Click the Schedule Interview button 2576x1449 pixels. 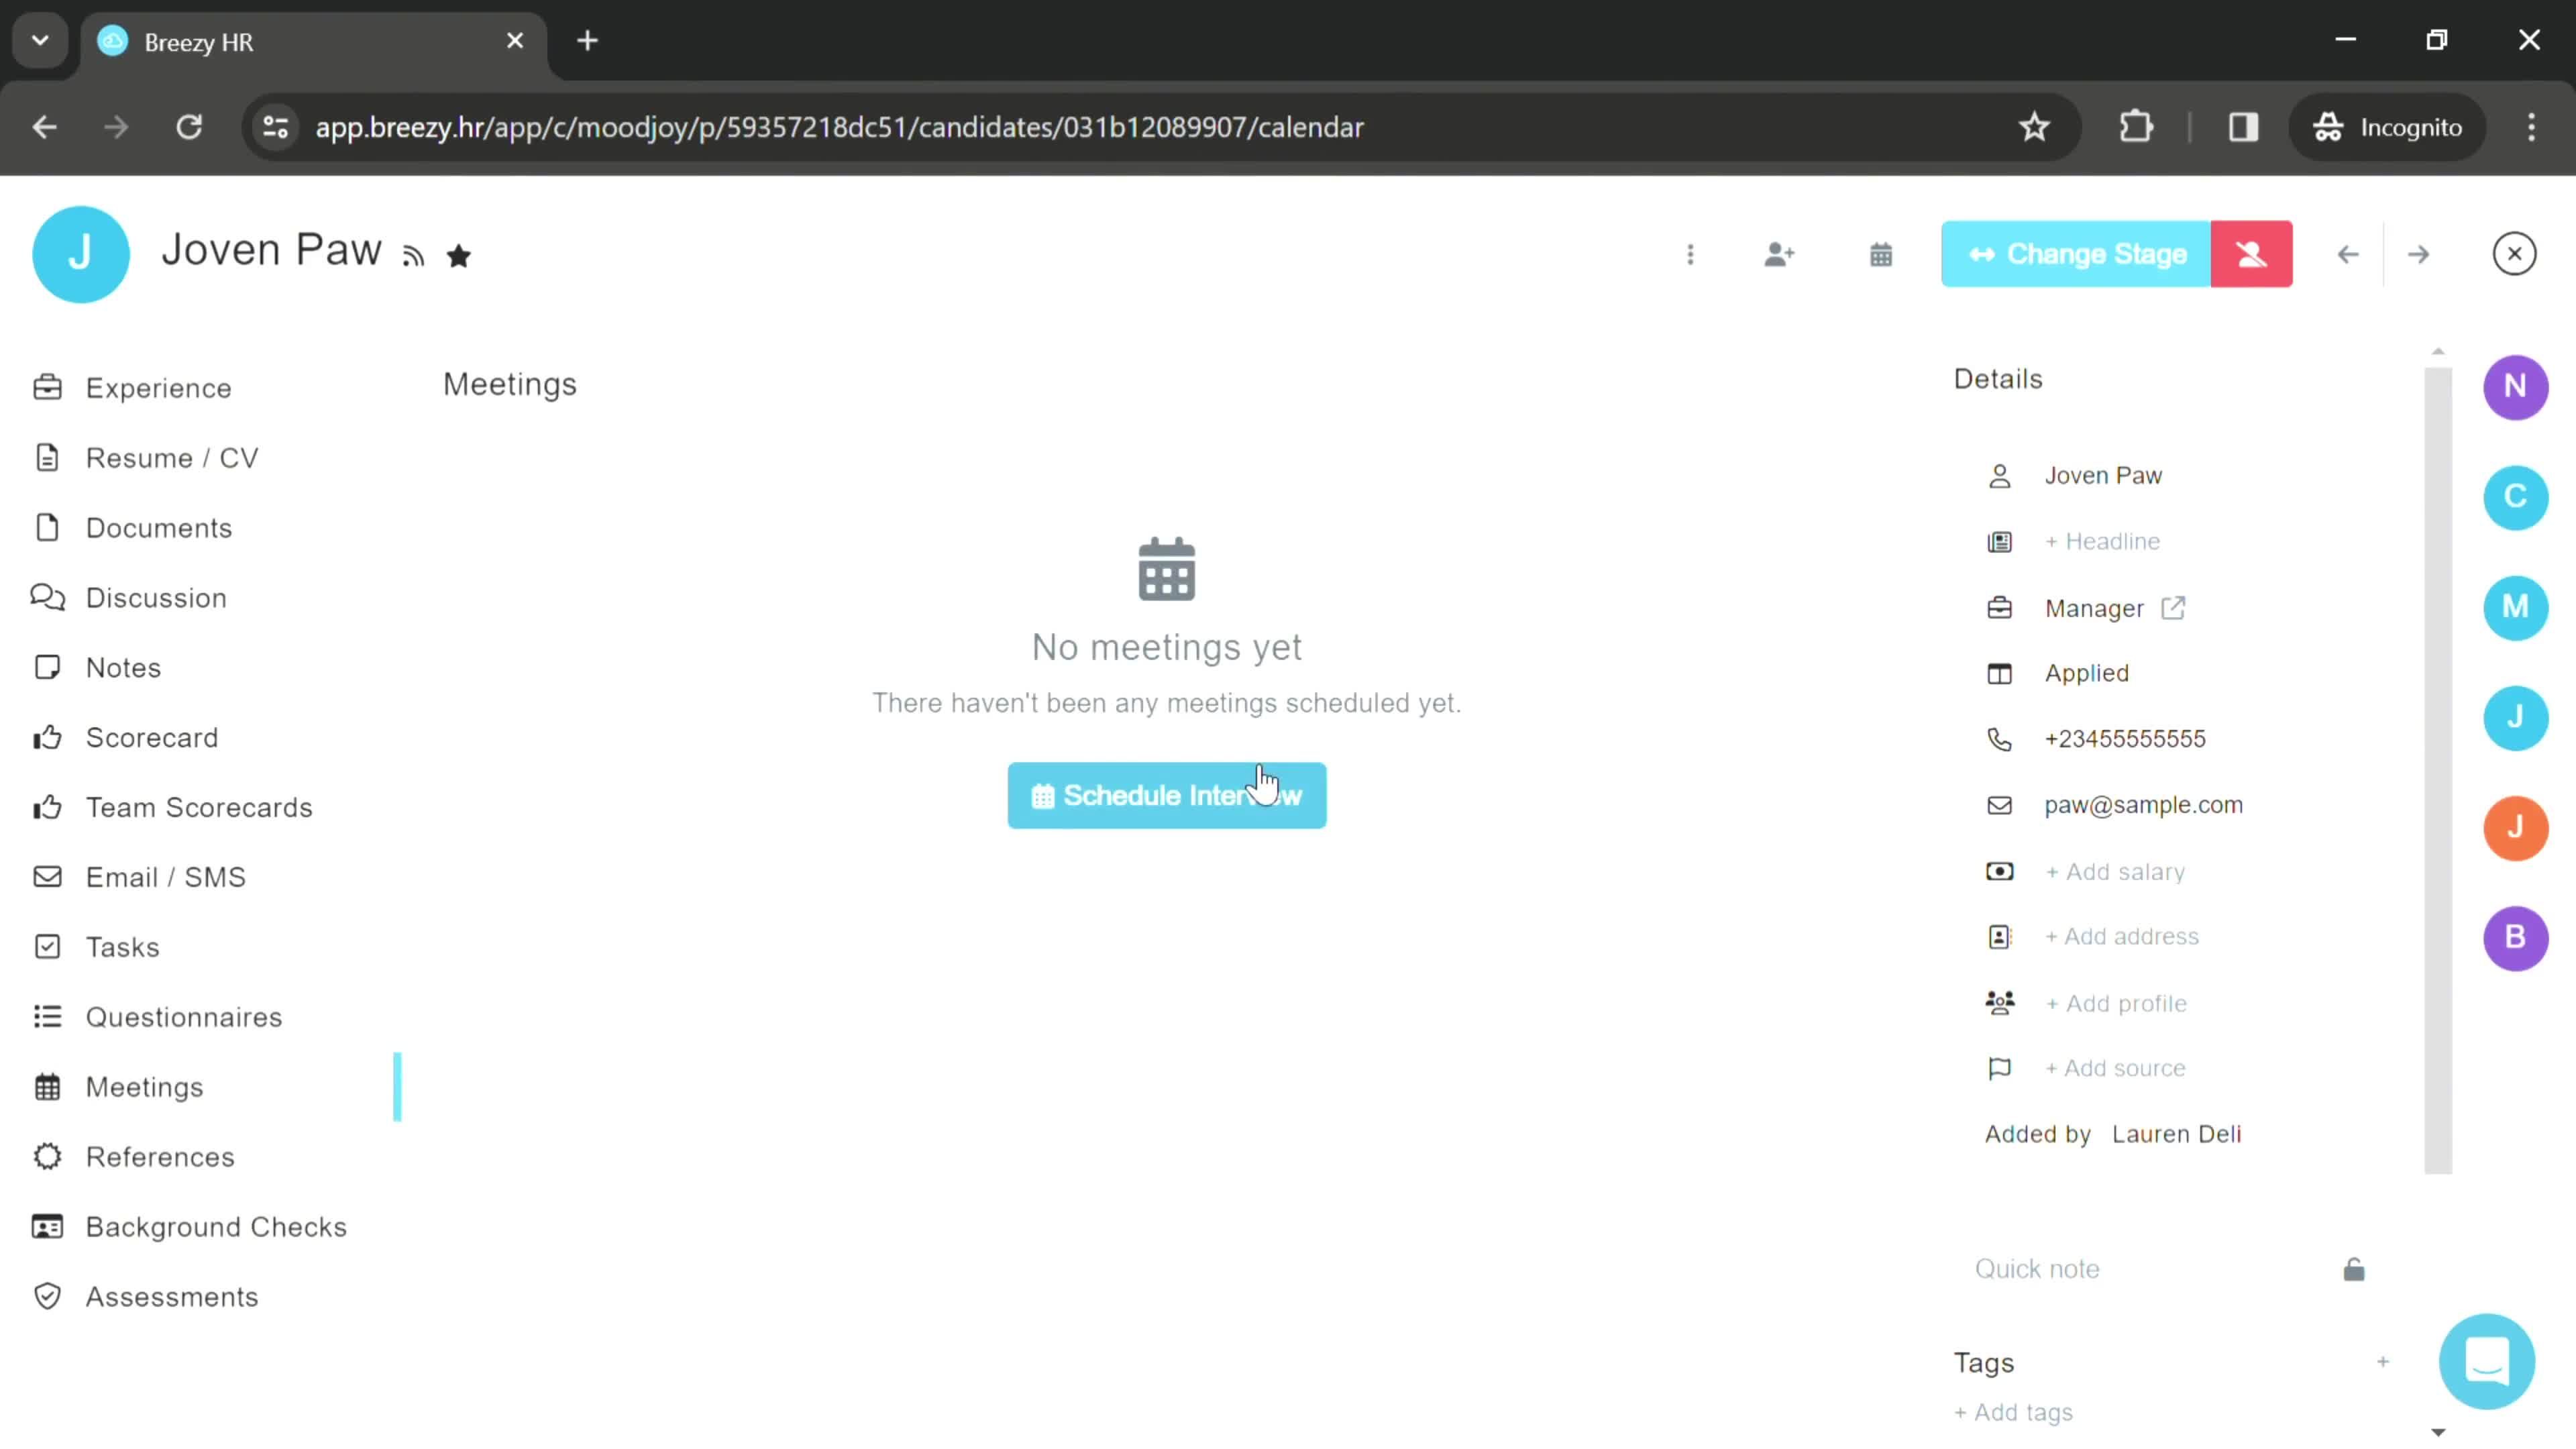point(1166,794)
